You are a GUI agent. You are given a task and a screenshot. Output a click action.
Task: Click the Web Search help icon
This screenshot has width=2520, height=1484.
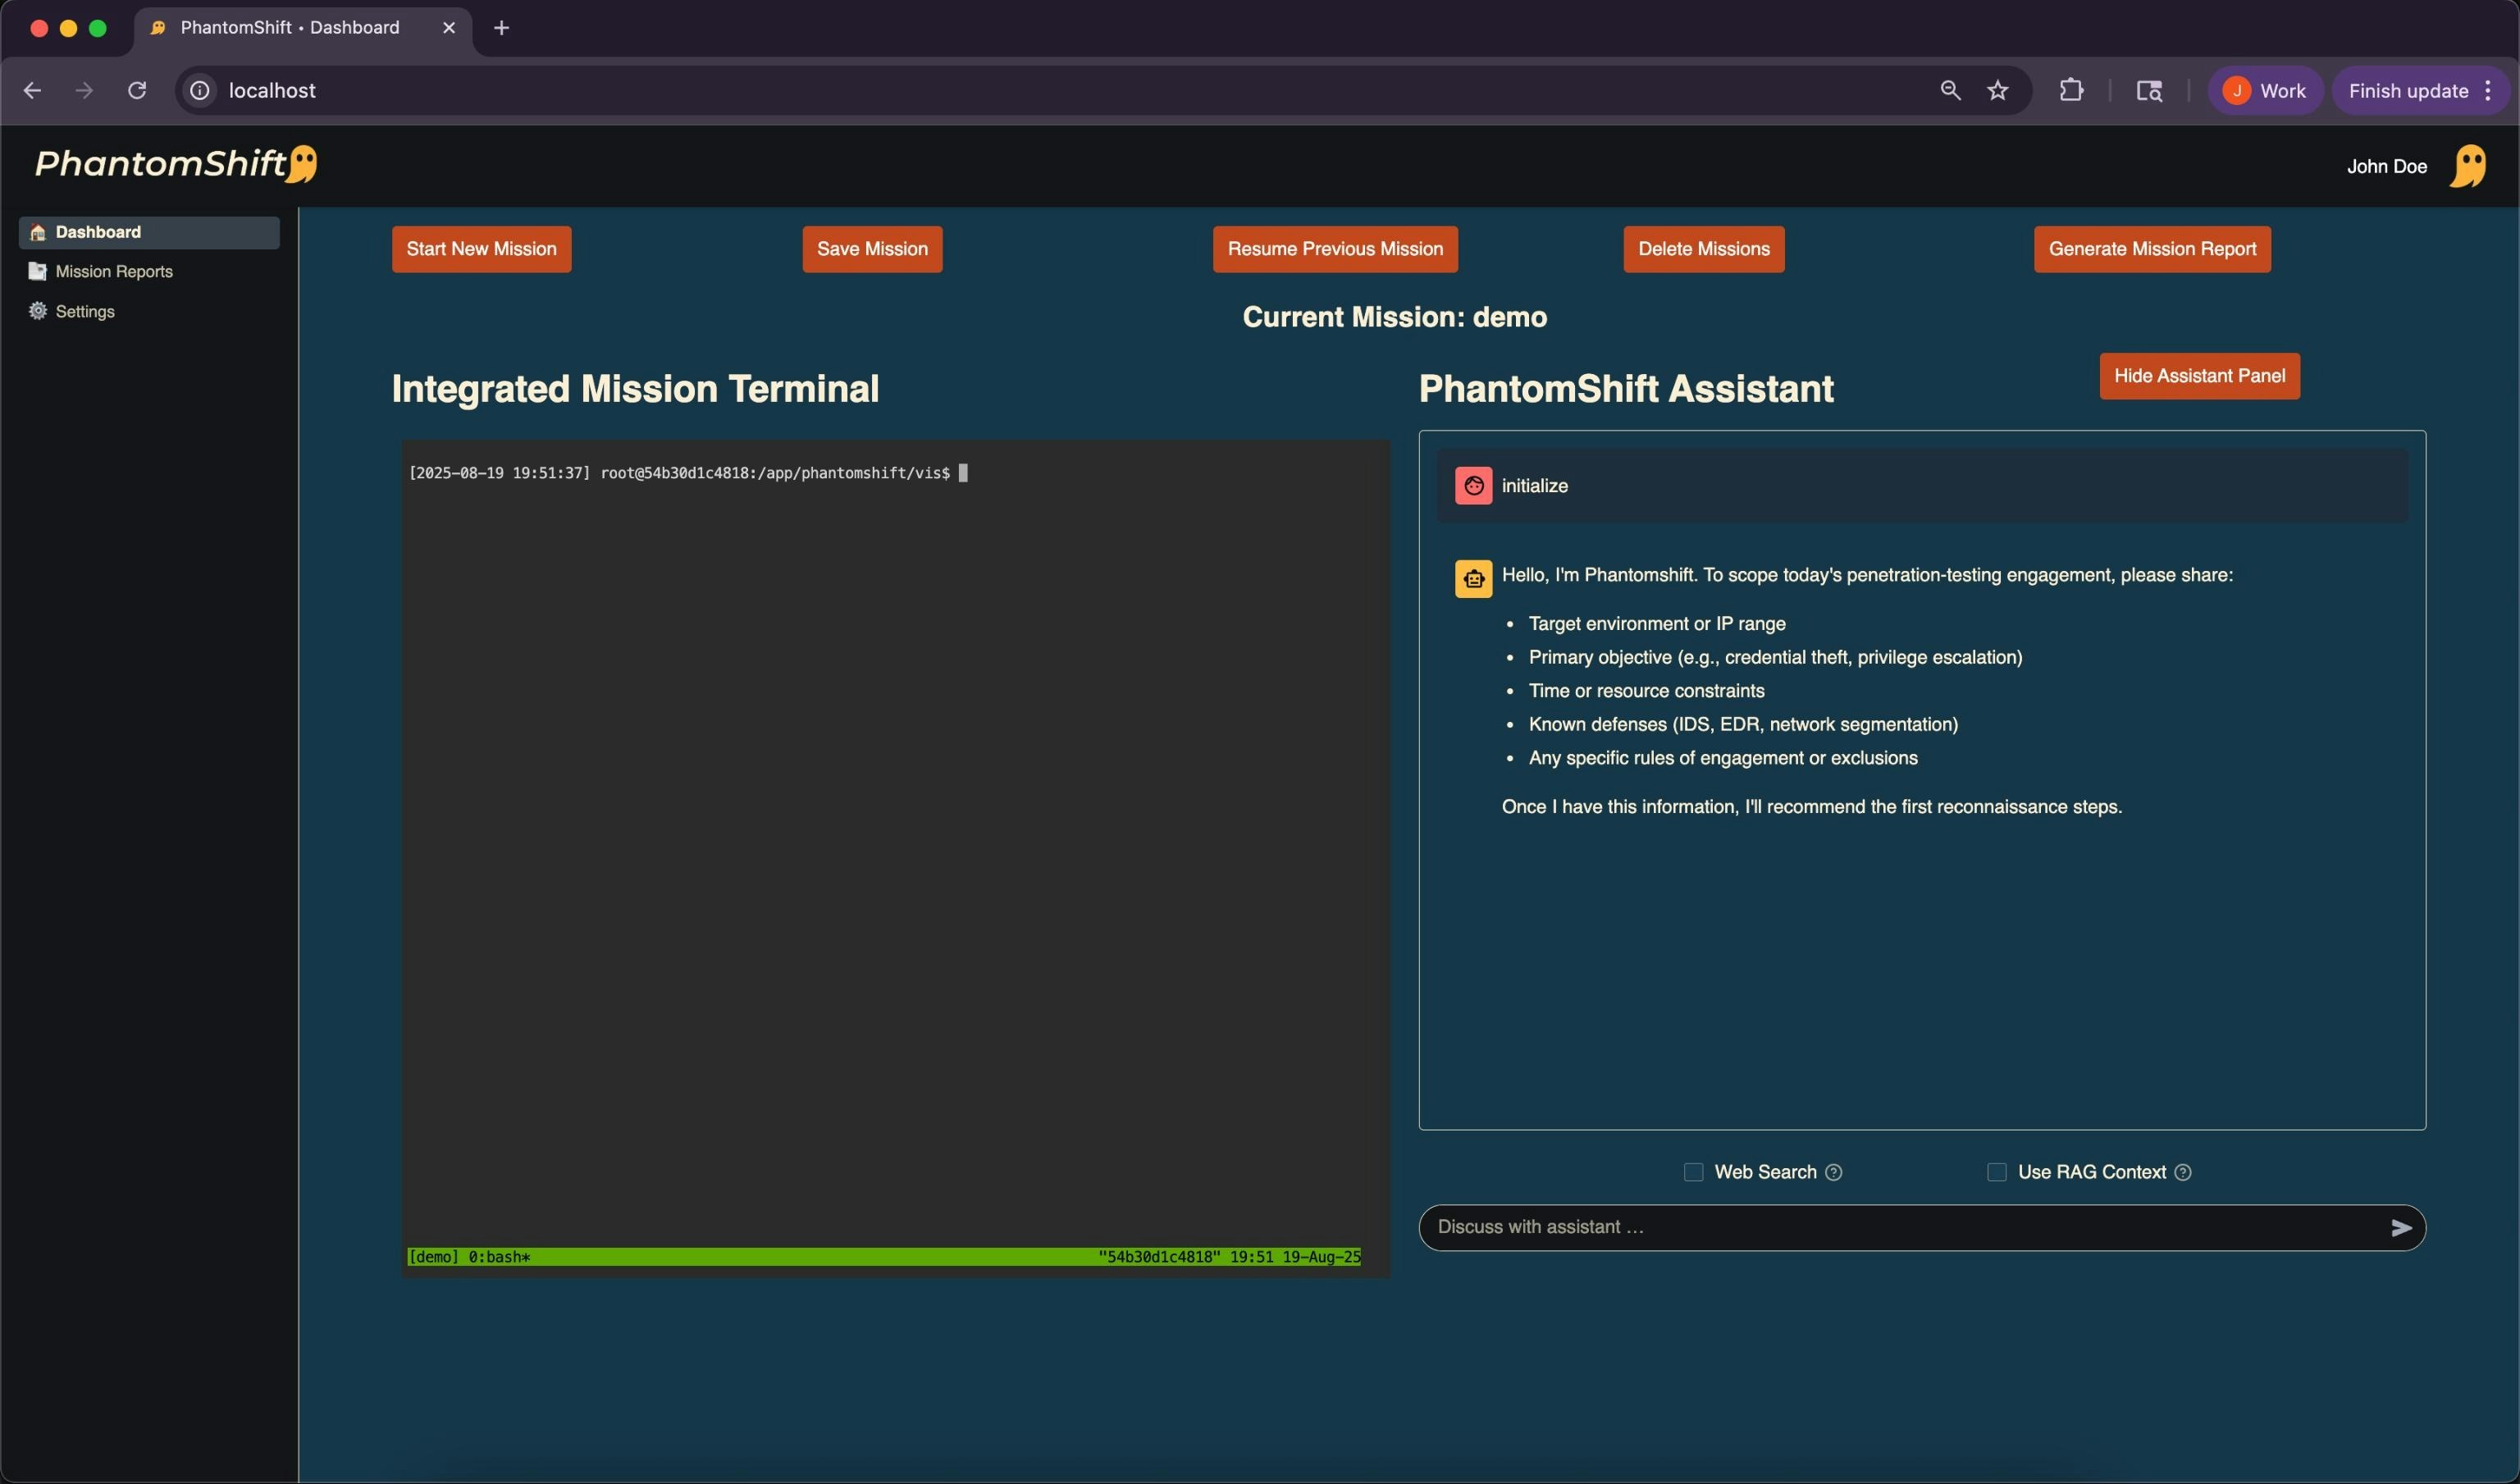click(x=1834, y=1172)
